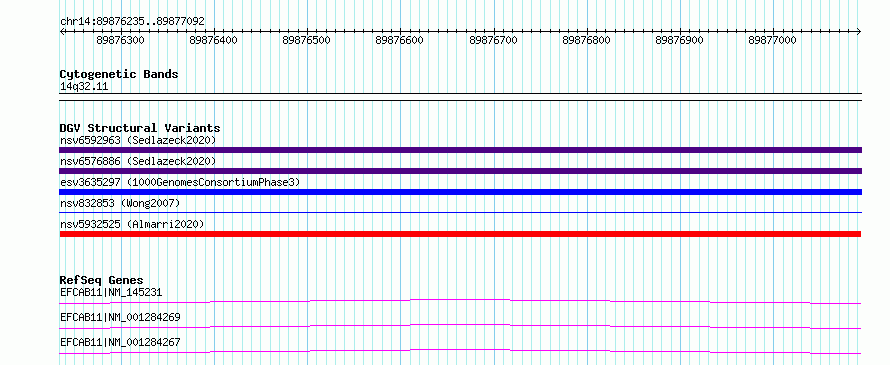The image size is (890, 365).
Task: Click the DGV Structural Variants track title
Action: [x=140, y=128]
